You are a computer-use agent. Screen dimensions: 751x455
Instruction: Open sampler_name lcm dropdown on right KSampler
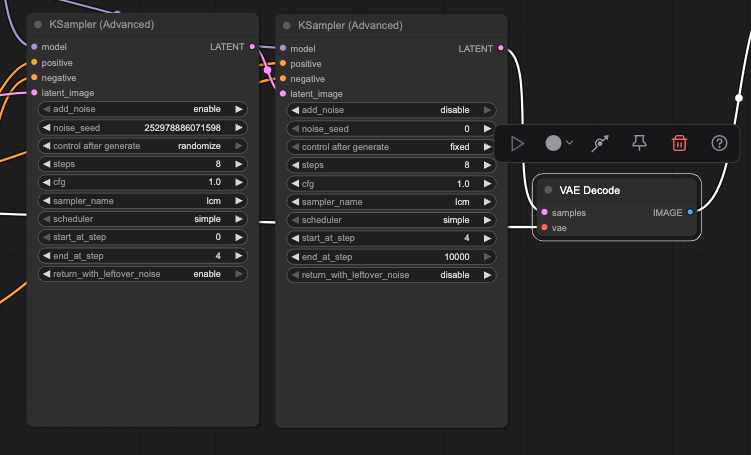[x=391, y=202]
